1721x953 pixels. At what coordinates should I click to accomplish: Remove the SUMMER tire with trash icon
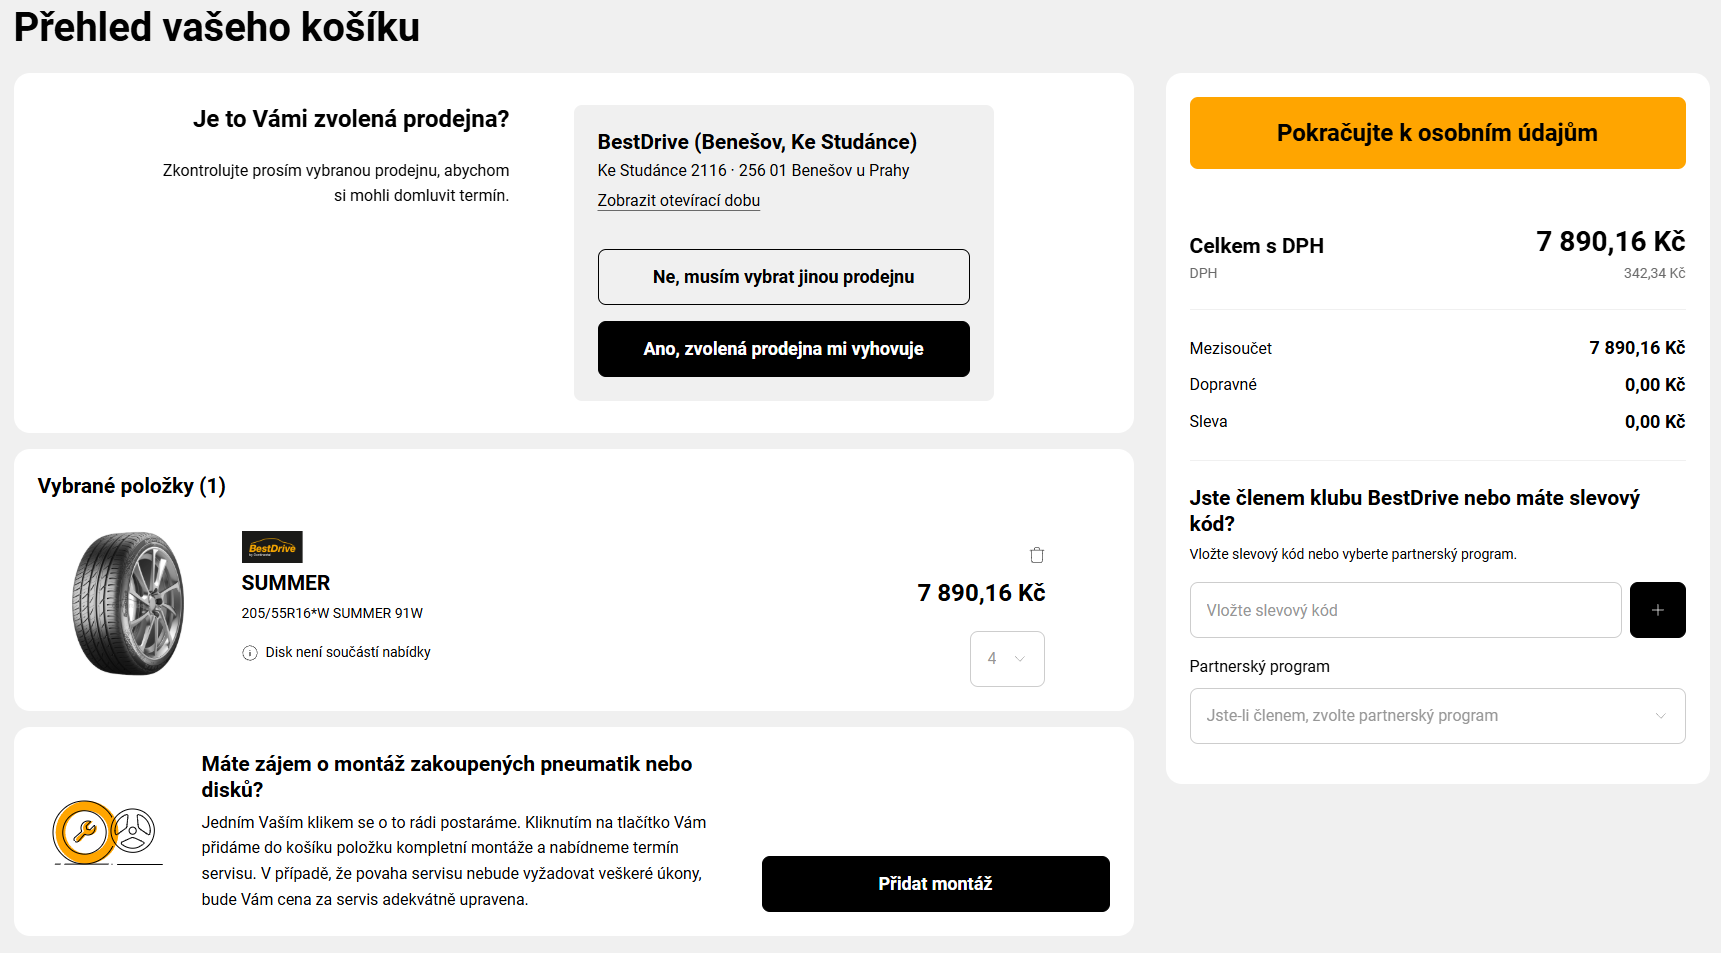click(1037, 555)
